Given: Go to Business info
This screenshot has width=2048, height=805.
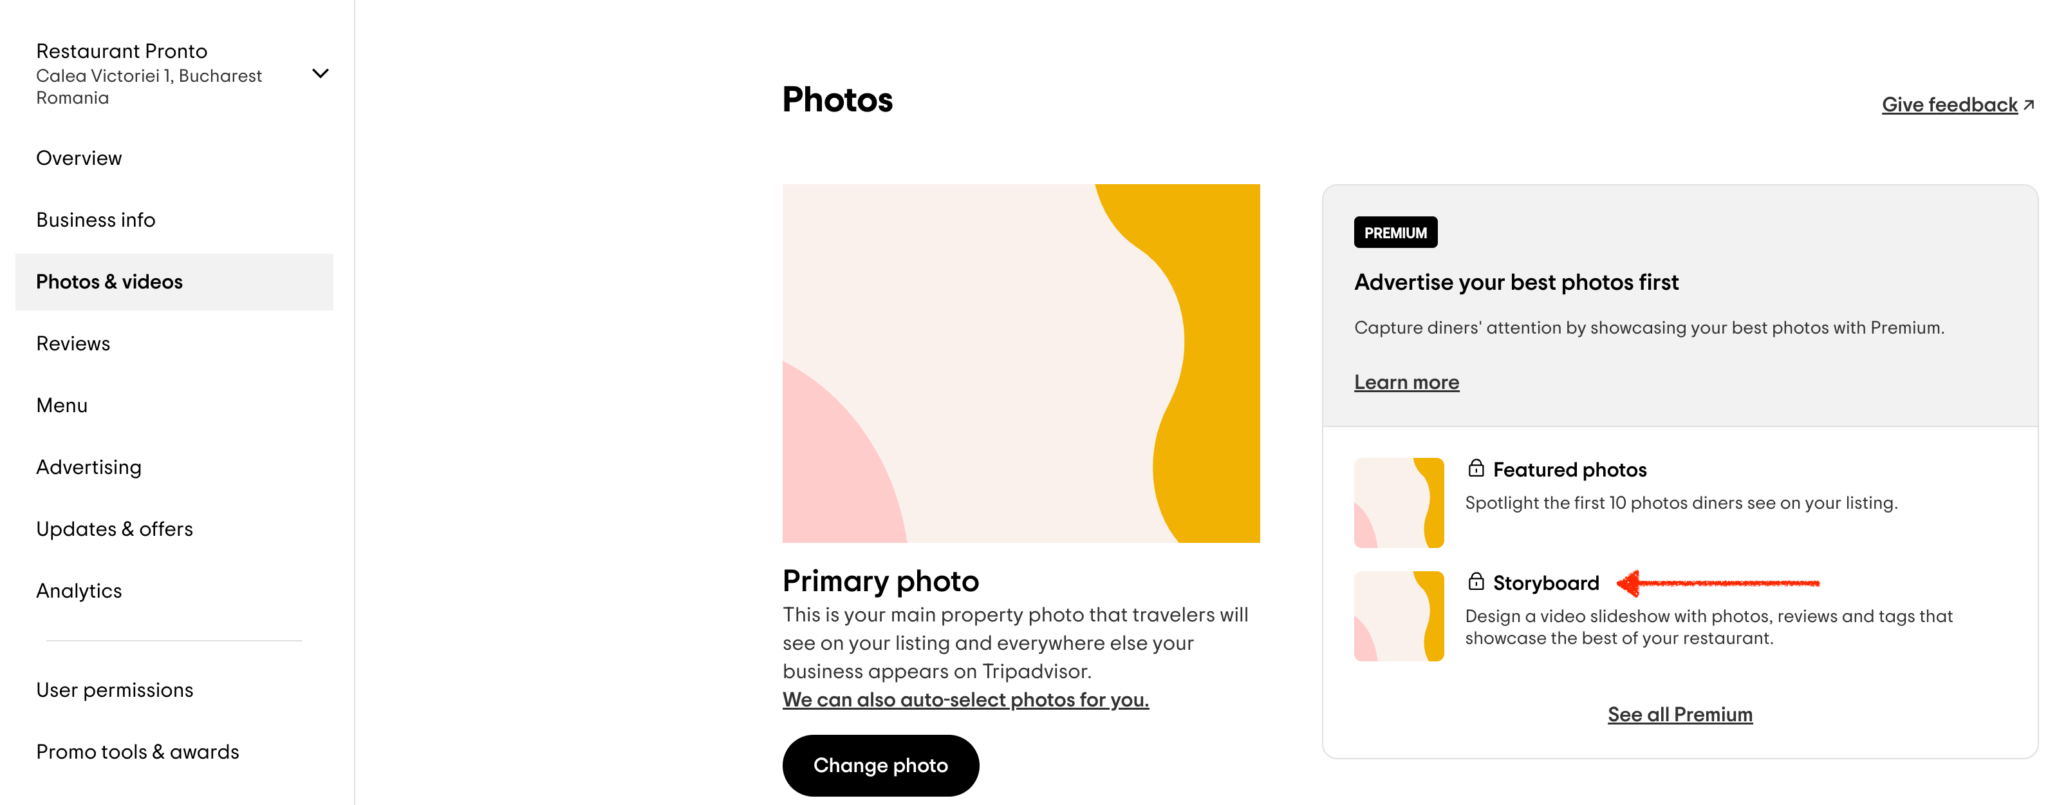Looking at the screenshot, I should 96,220.
